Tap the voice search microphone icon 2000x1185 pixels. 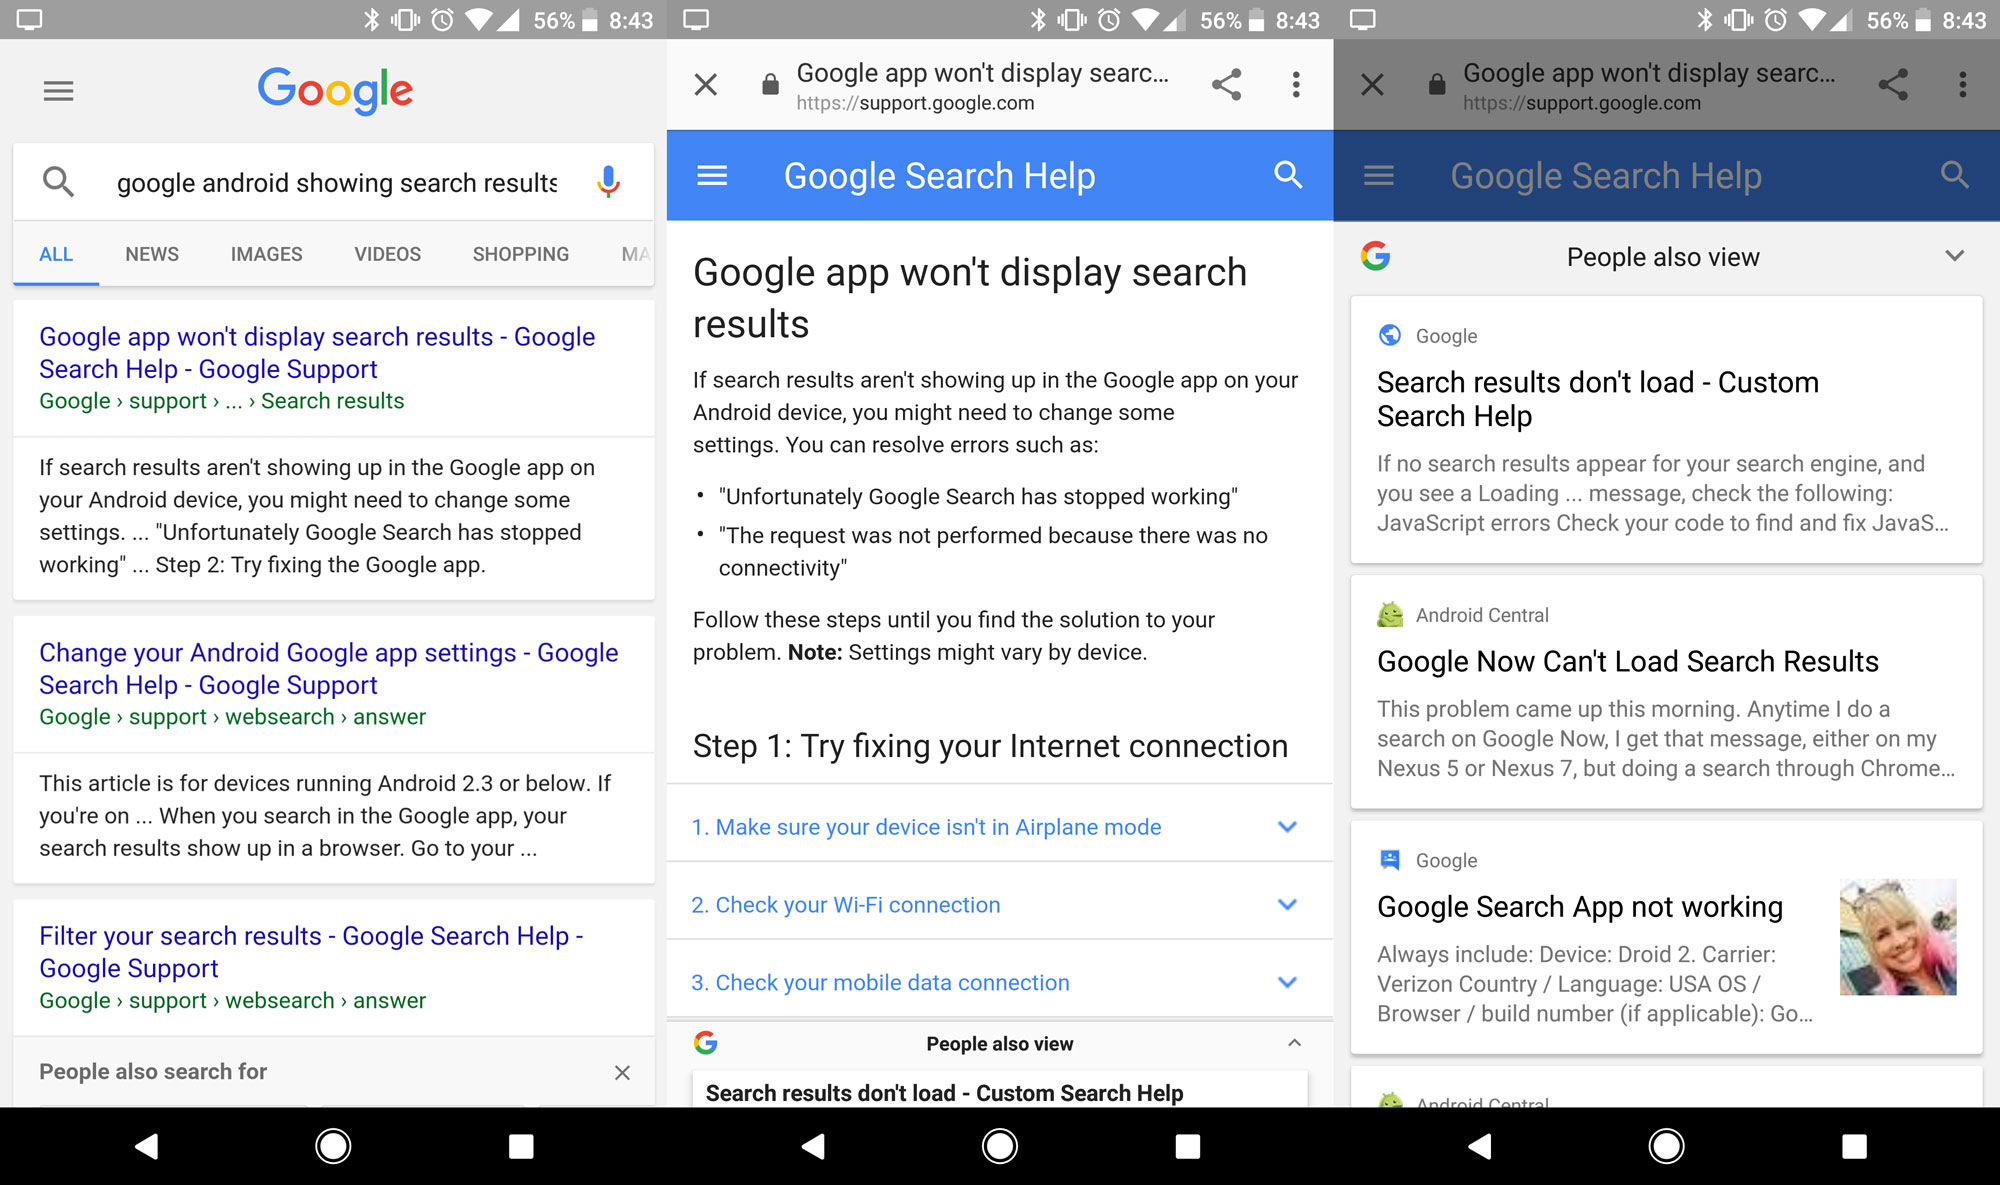tap(607, 182)
